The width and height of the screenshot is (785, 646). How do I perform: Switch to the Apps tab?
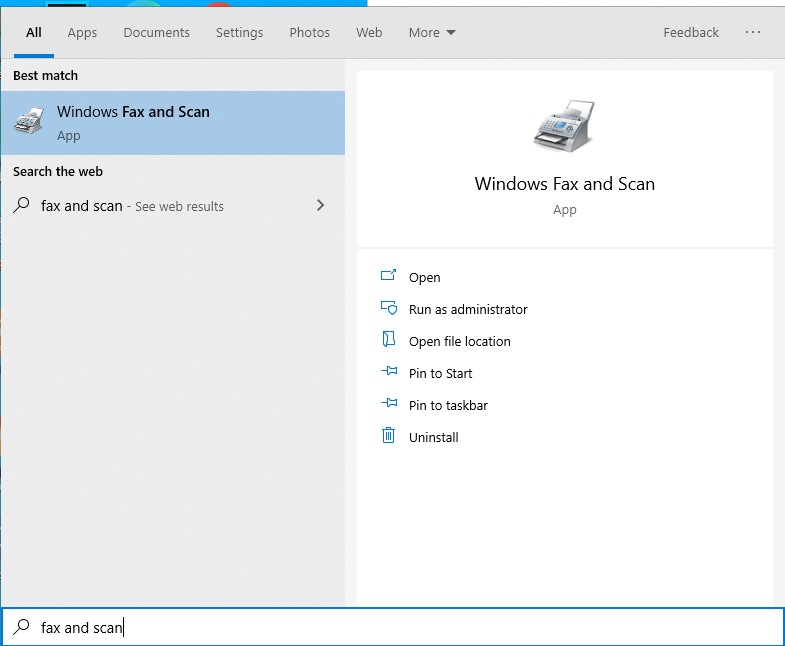[x=82, y=33]
